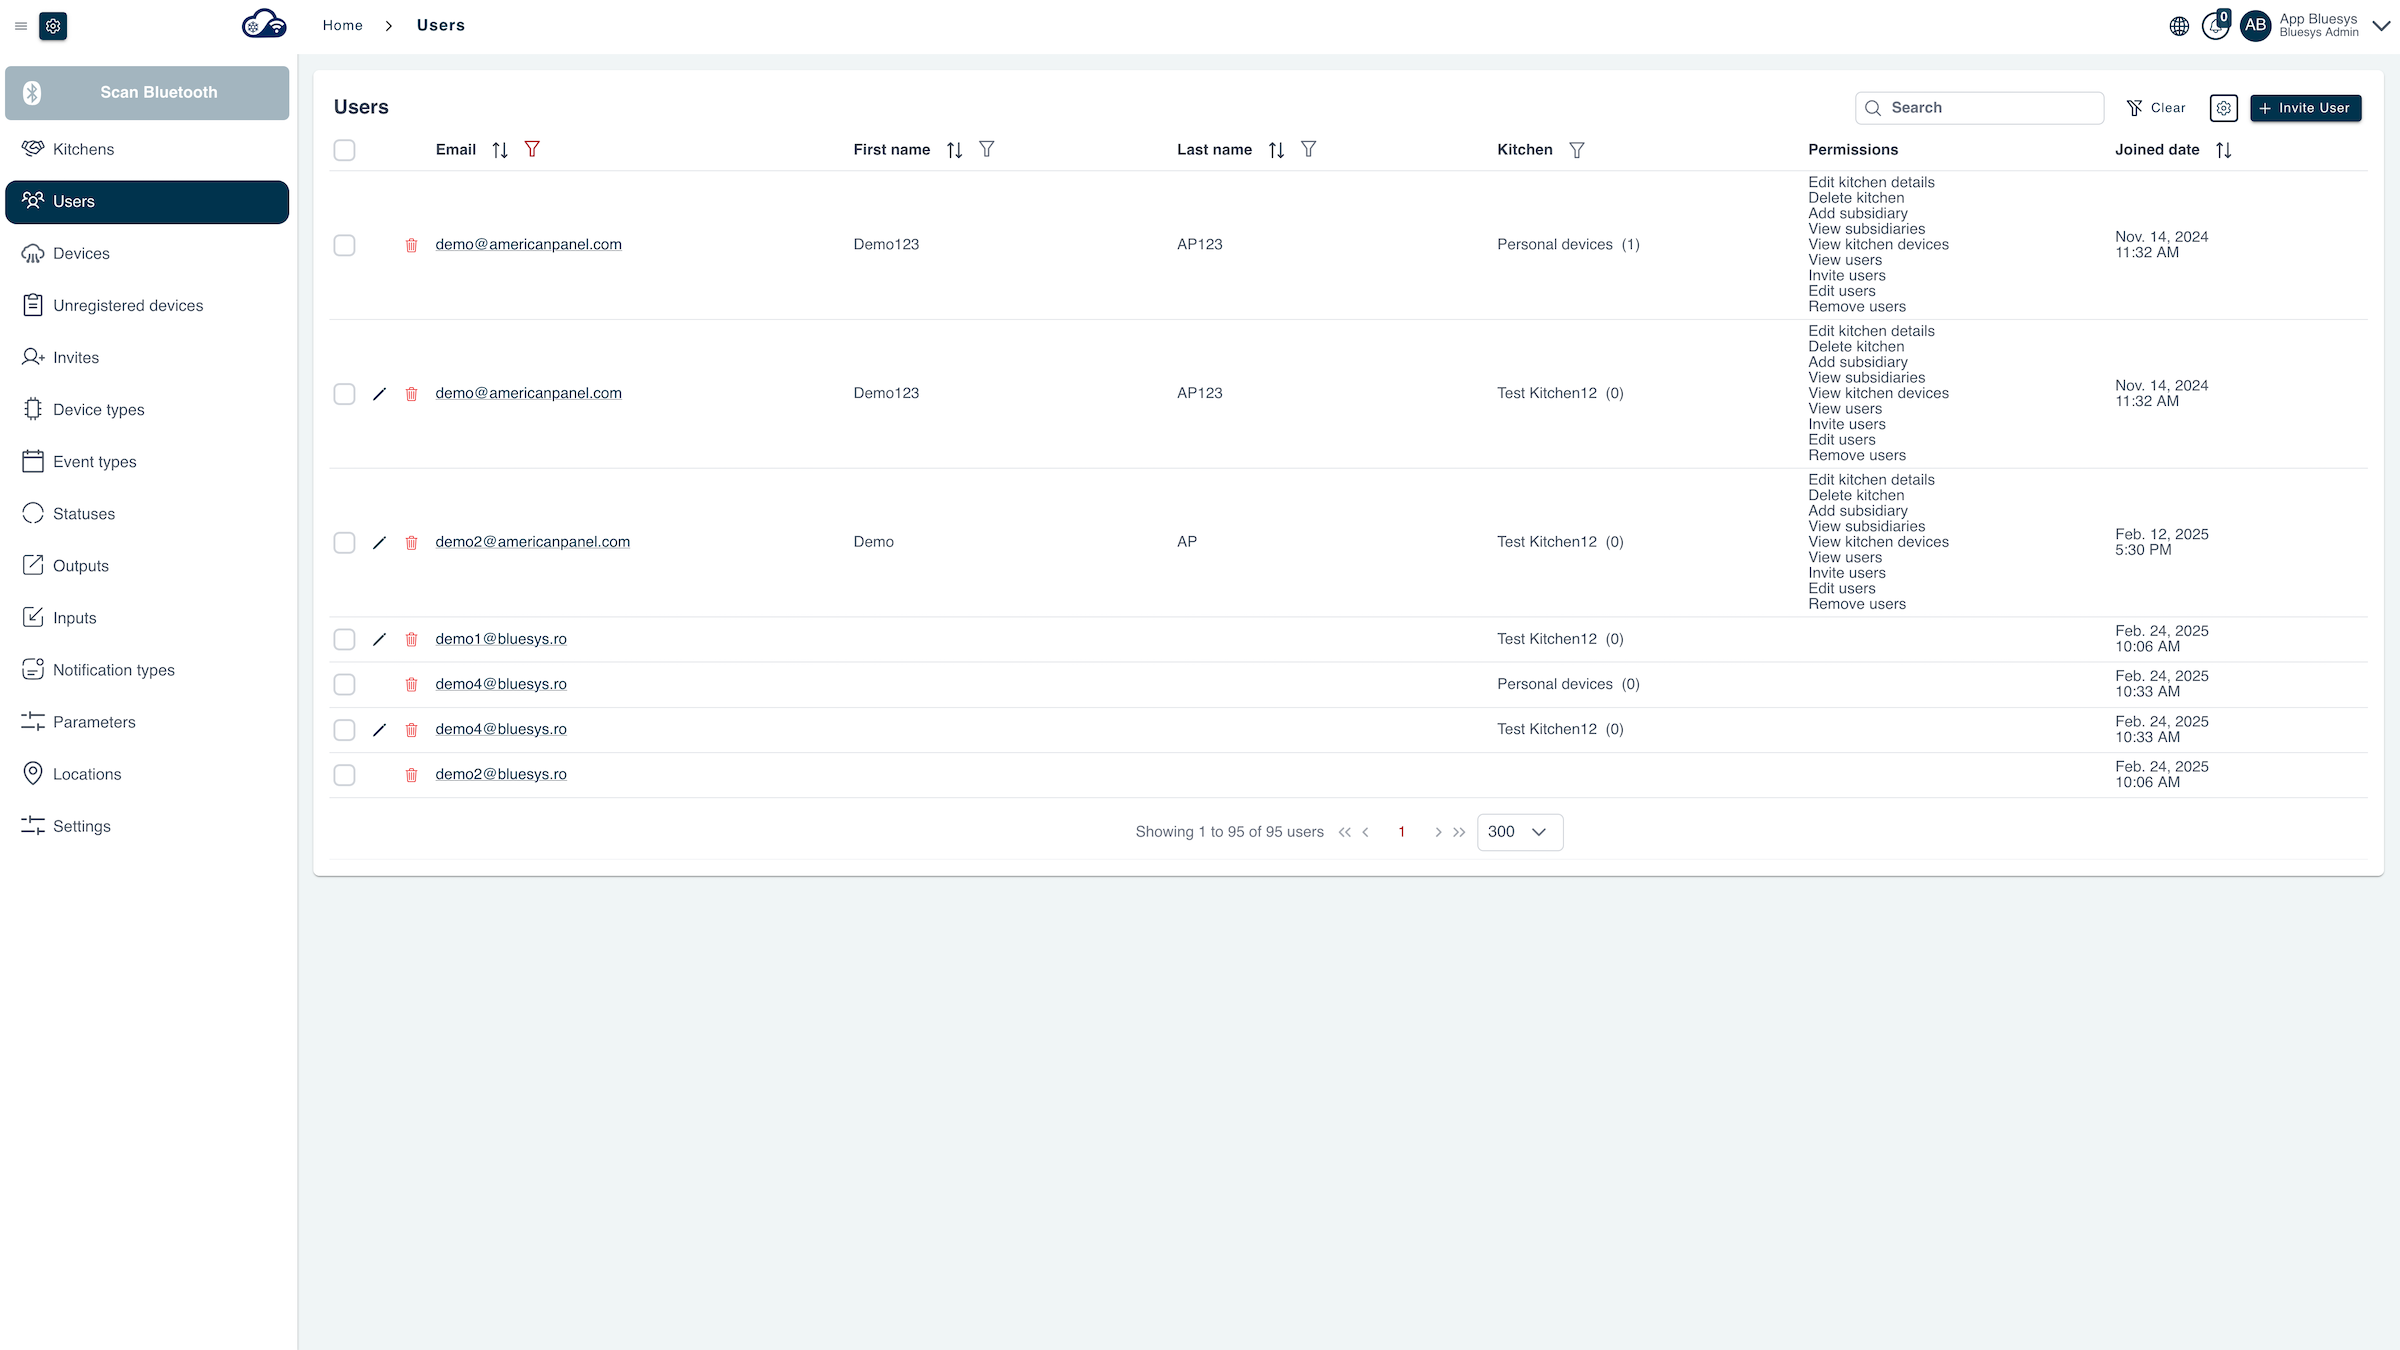Select the Notification types section
This screenshot has width=2400, height=1350.
[113, 669]
